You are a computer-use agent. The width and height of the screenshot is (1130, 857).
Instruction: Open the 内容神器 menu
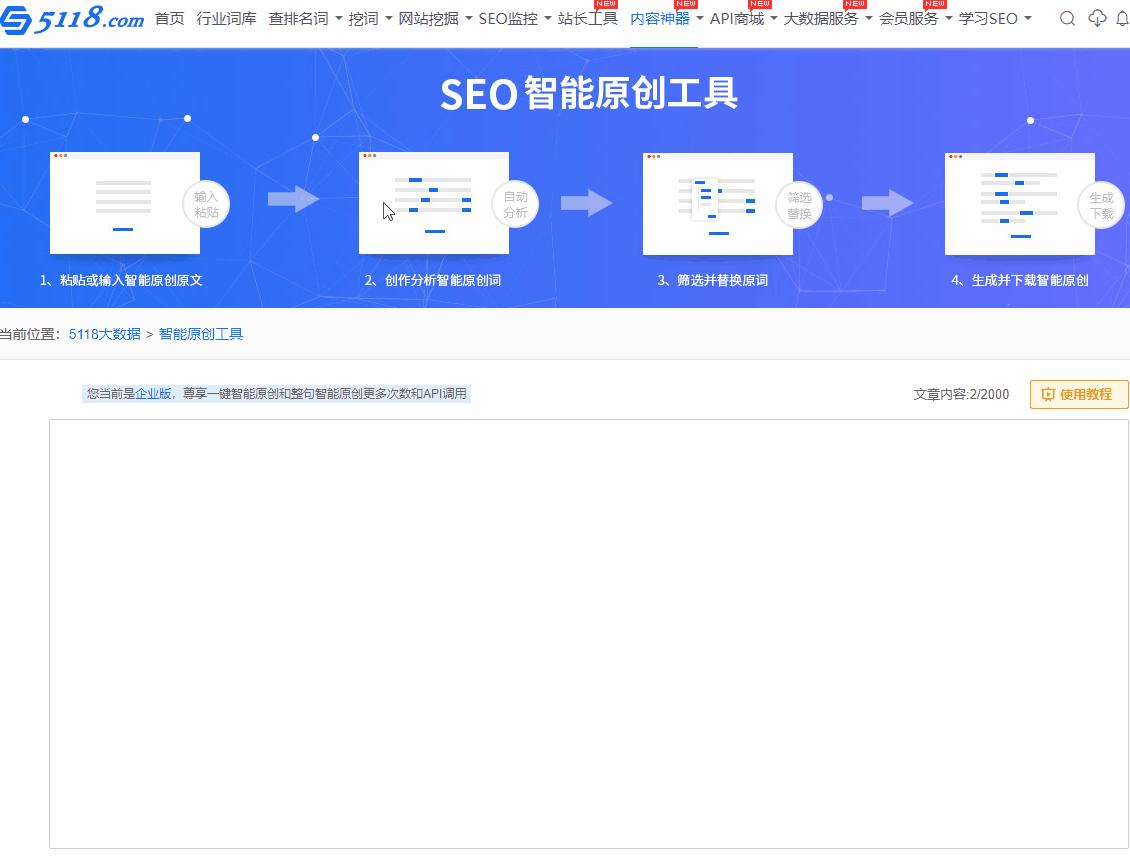tap(666, 19)
